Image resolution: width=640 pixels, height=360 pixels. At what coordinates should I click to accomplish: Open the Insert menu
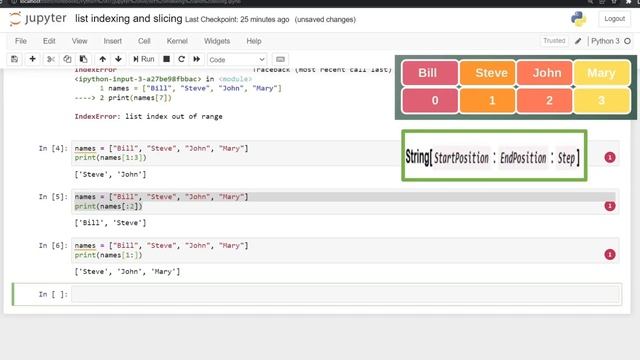(113, 41)
